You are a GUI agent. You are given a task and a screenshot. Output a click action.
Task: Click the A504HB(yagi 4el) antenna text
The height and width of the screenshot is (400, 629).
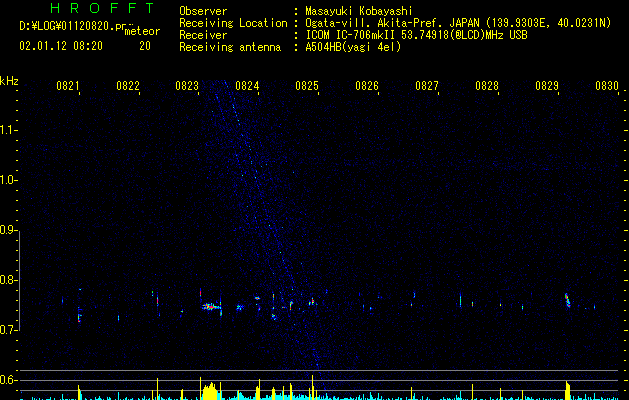pyautogui.click(x=353, y=47)
